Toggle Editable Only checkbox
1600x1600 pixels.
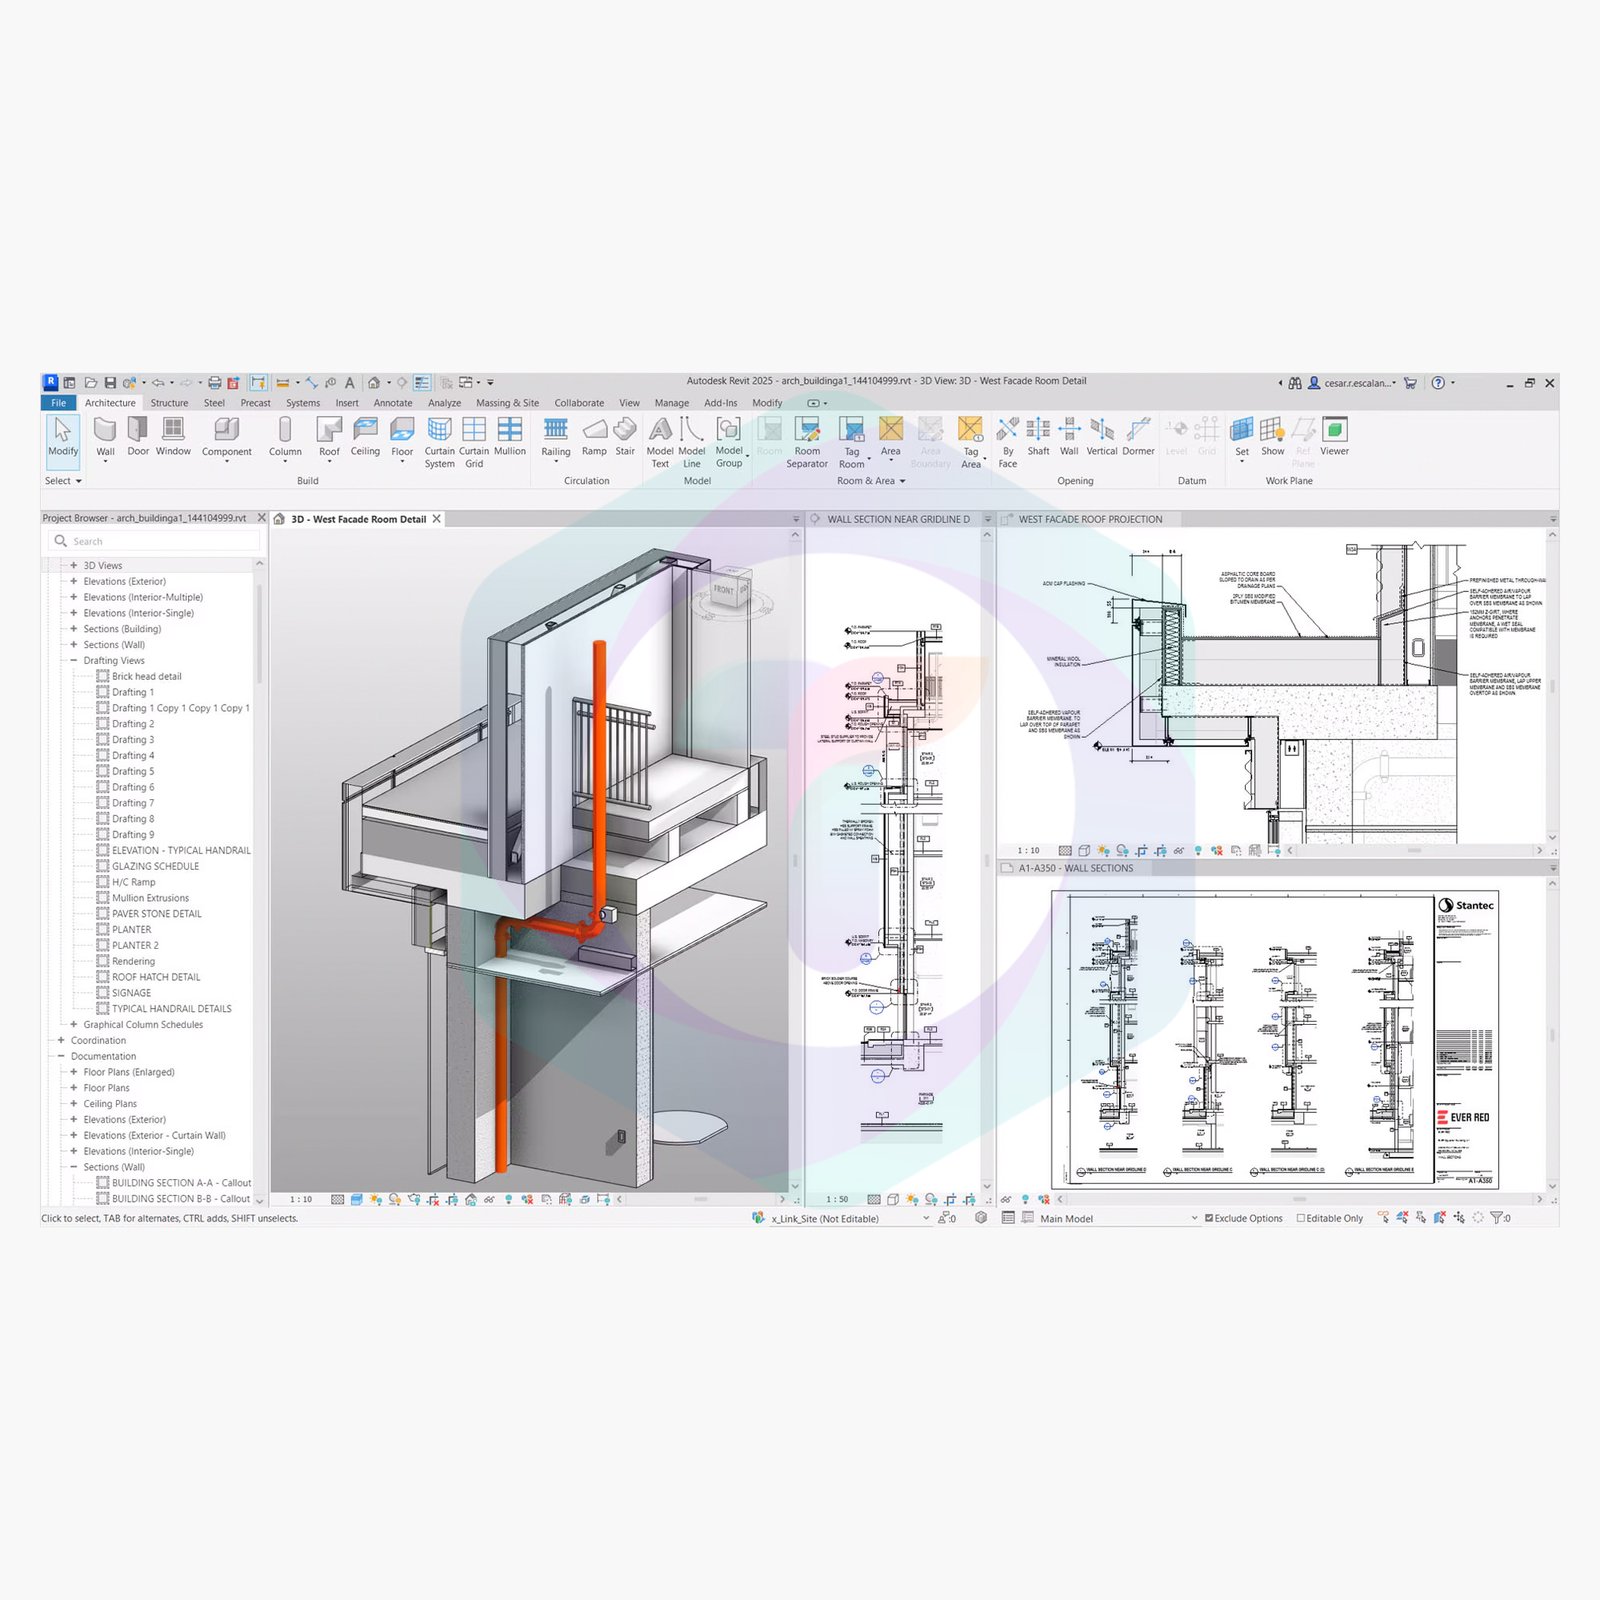(1301, 1218)
